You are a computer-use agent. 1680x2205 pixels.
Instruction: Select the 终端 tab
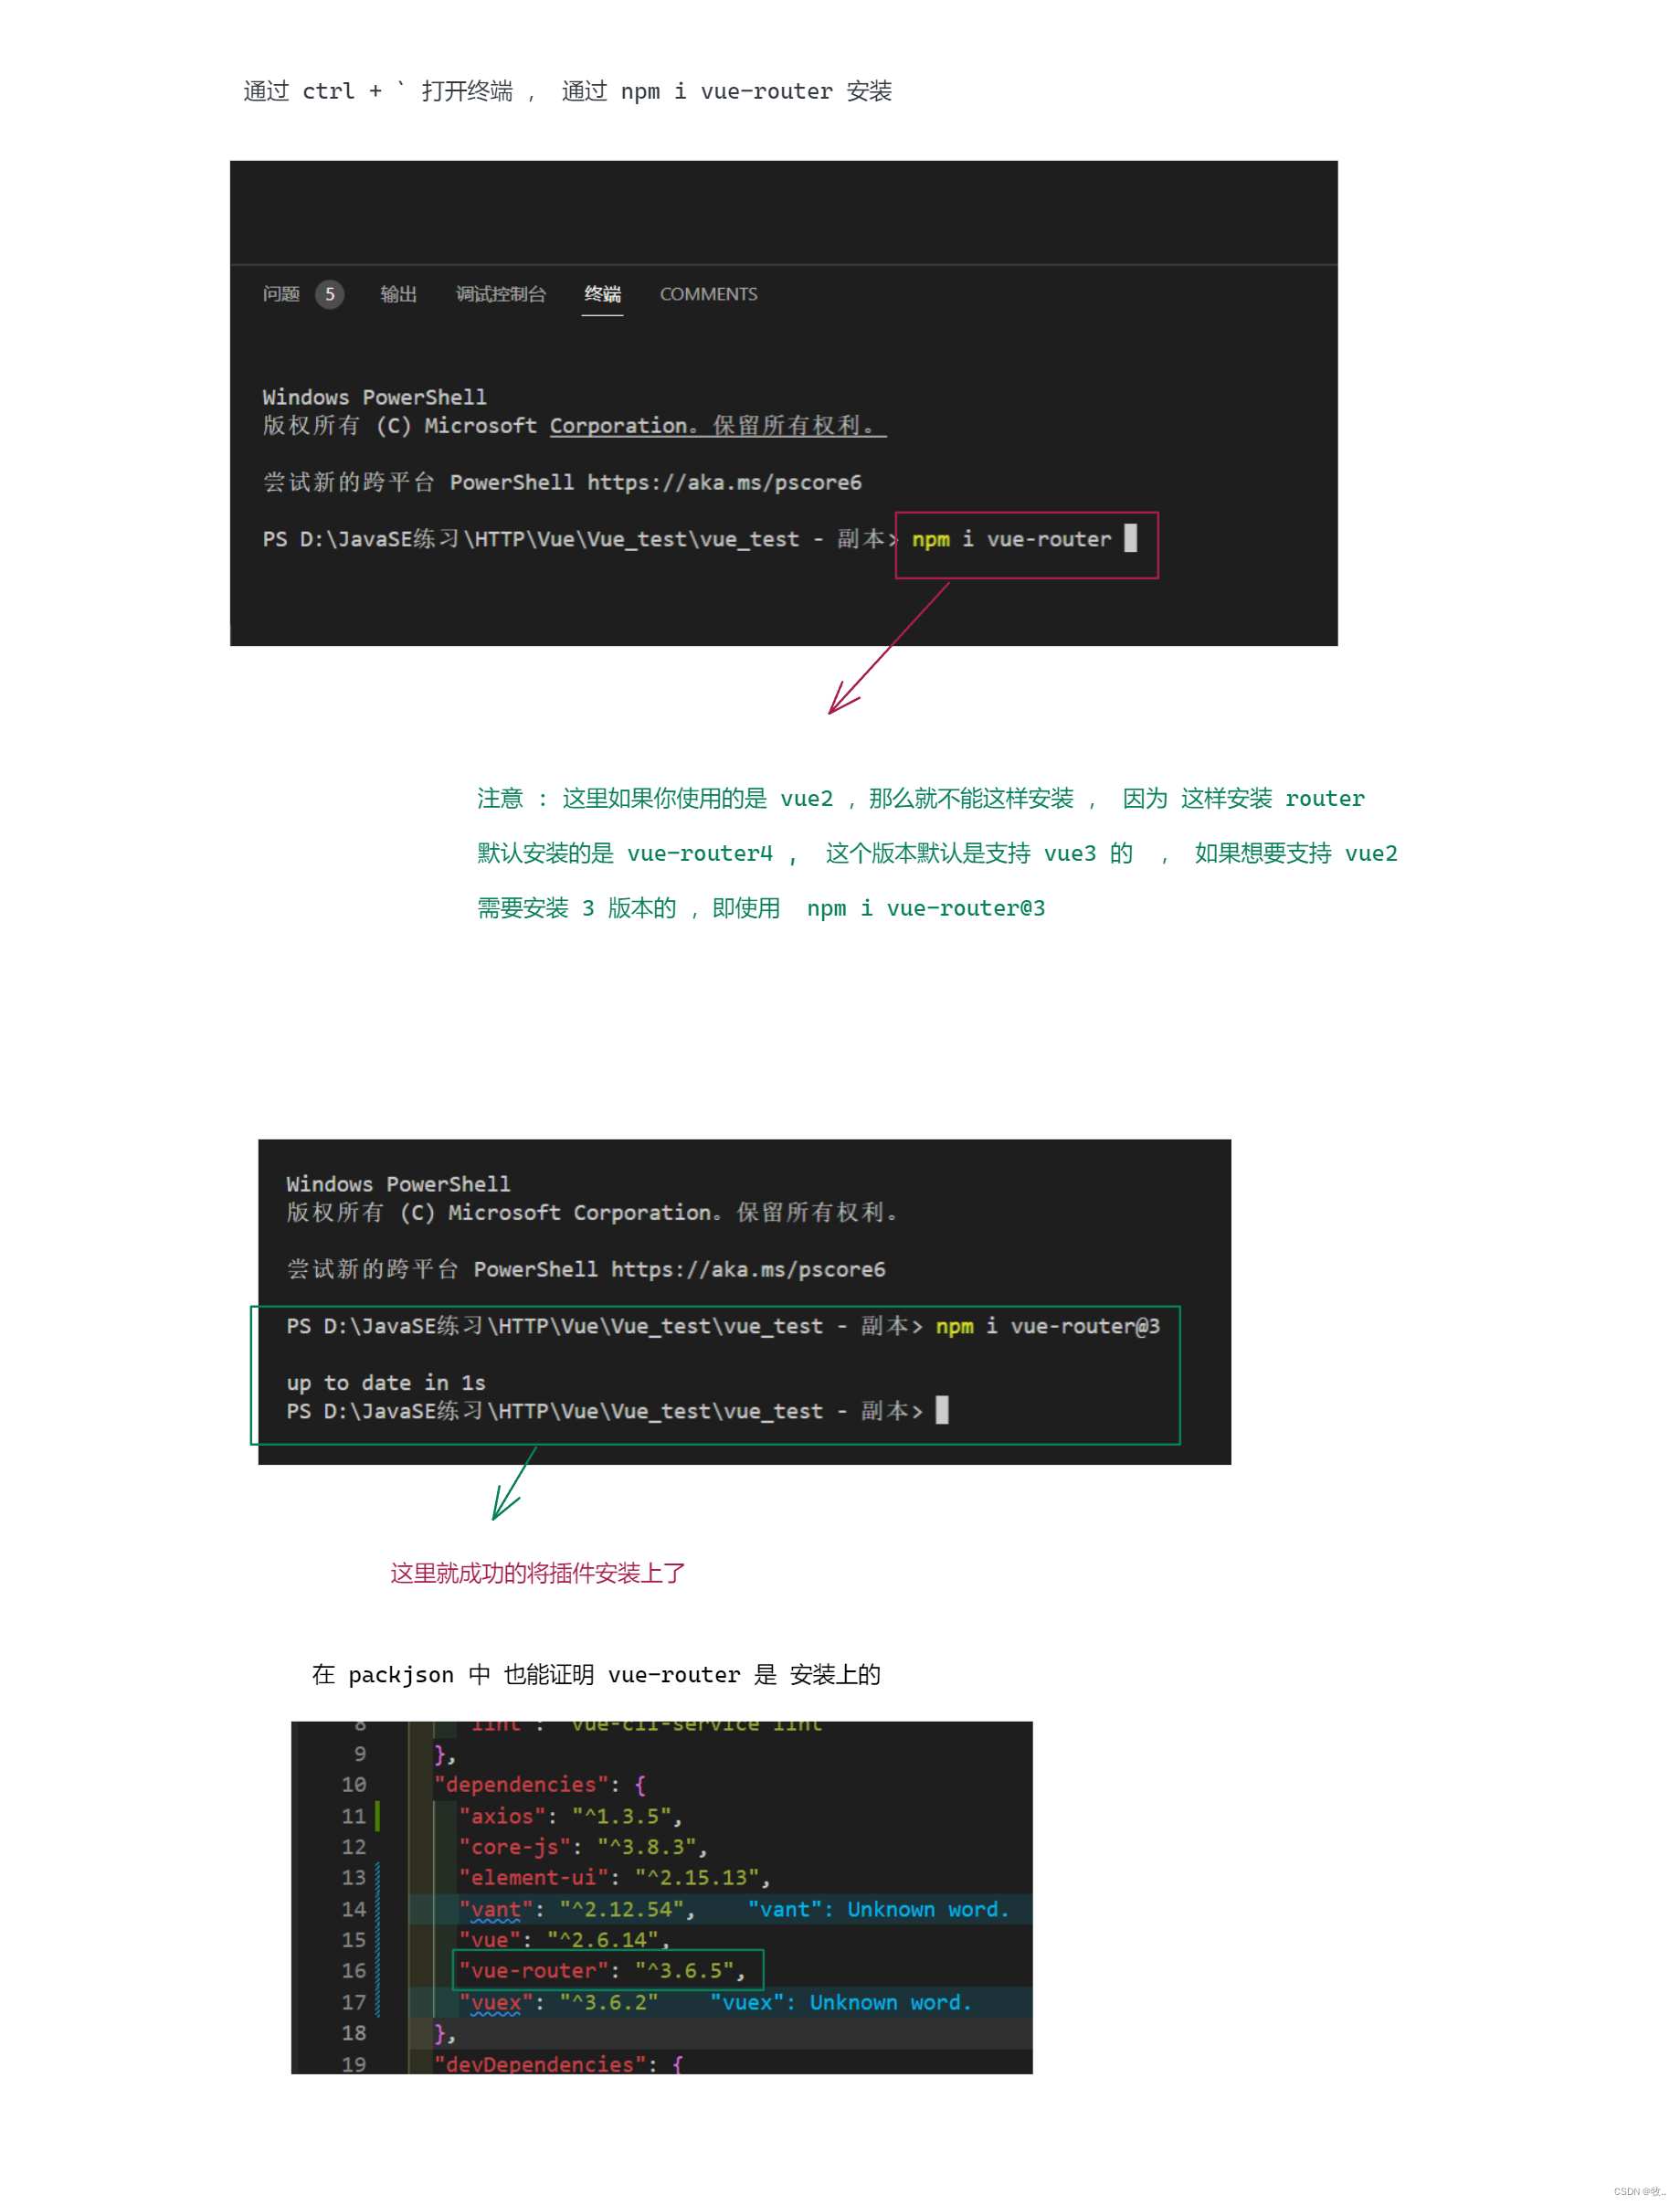click(x=602, y=294)
